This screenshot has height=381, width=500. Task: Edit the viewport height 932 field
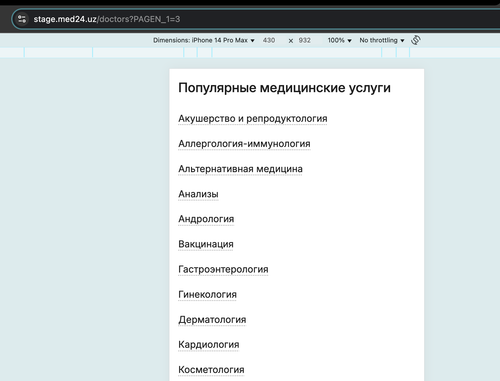tap(305, 40)
